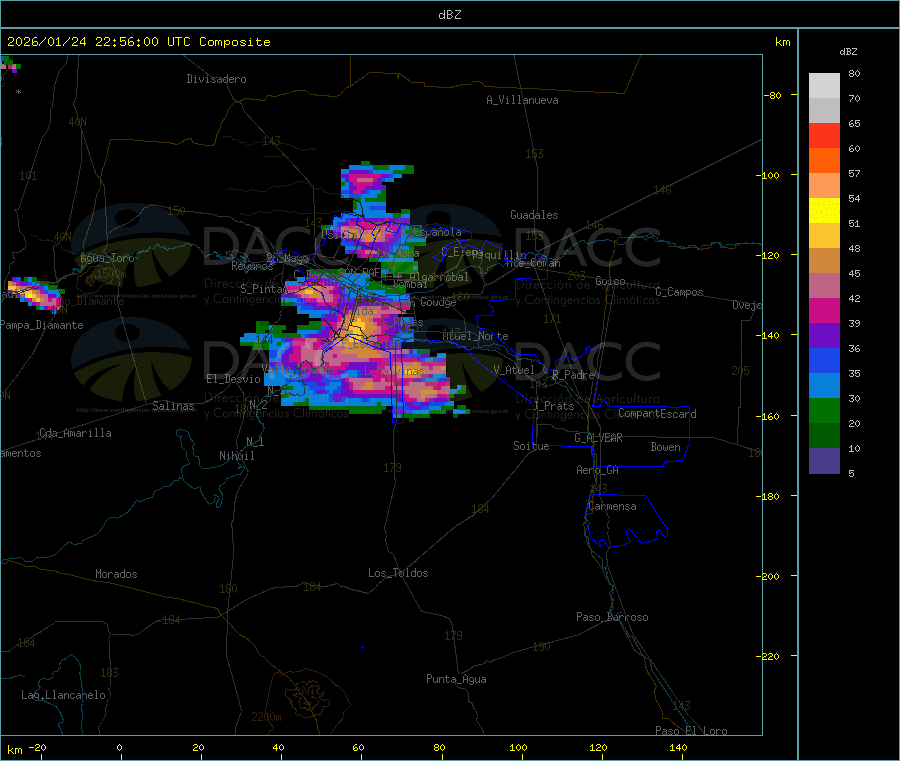The image size is (900, 761).
Task: Click the 2026/01/24 22:56:00 UTC Composite timestamp
Action: tap(138, 42)
